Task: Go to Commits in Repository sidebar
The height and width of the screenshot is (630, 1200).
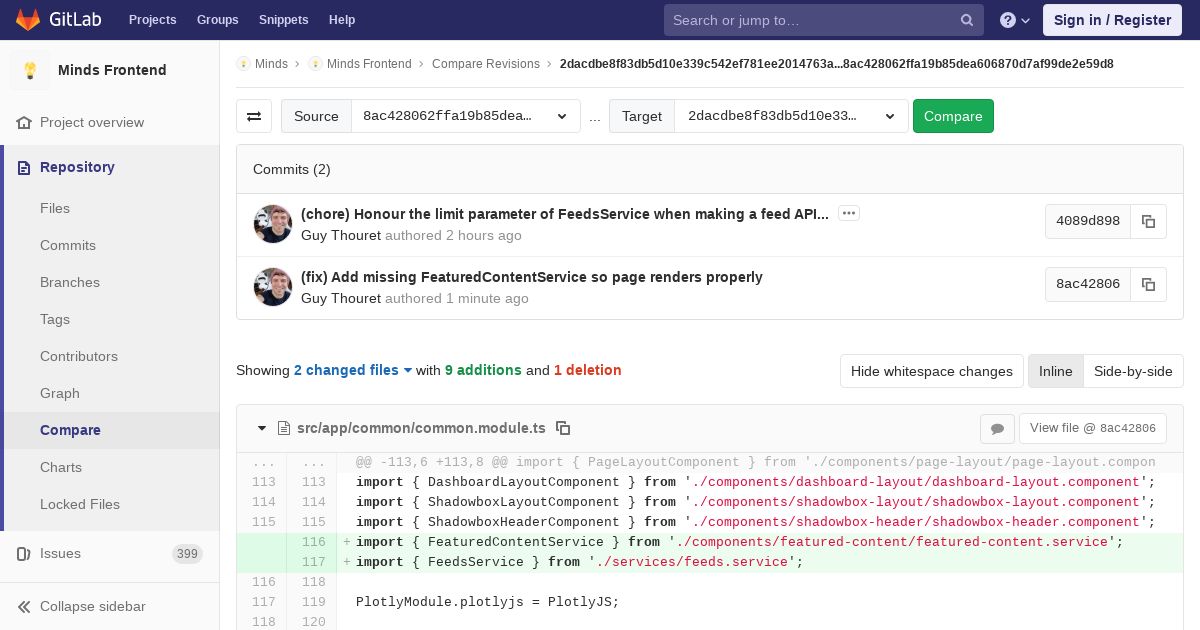Action: pos(68,245)
